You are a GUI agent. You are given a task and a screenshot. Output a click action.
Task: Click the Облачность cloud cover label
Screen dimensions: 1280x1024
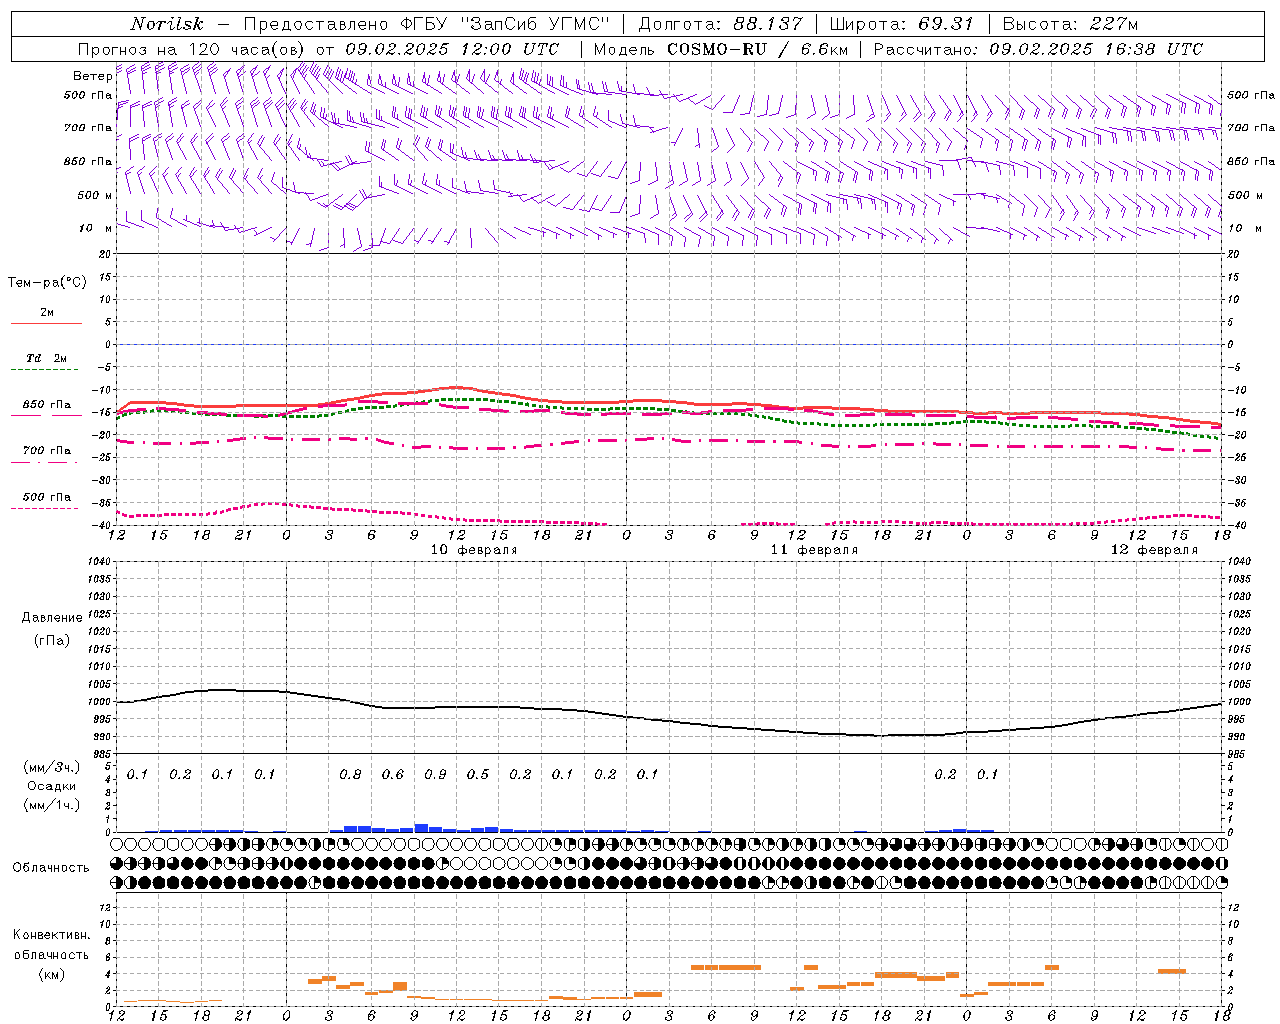(x=51, y=868)
